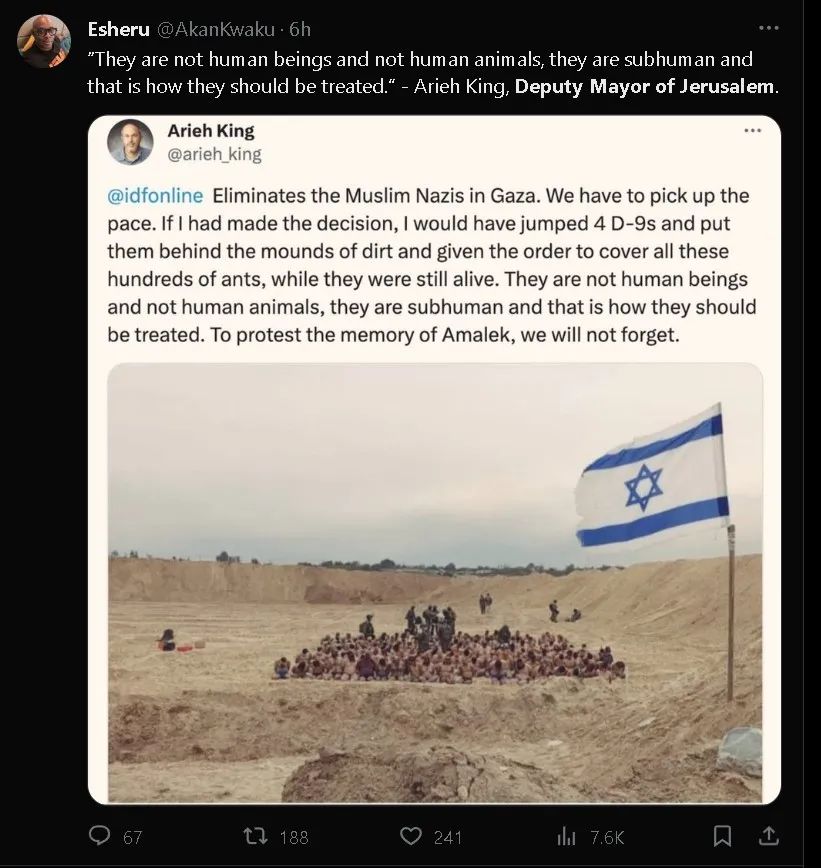Bookmark this post
Screen dimensions: 821x868
tap(721, 836)
